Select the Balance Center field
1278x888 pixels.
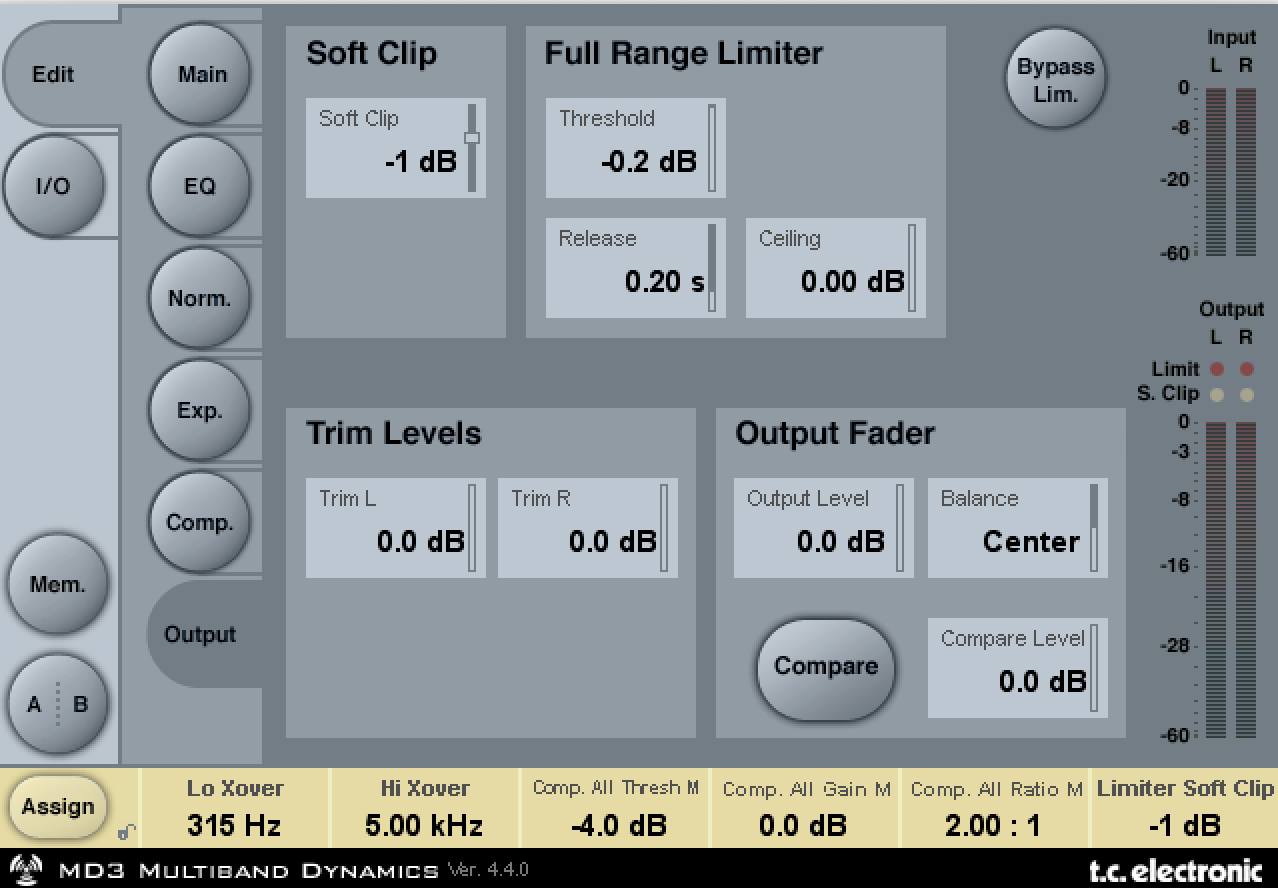coord(1018,528)
